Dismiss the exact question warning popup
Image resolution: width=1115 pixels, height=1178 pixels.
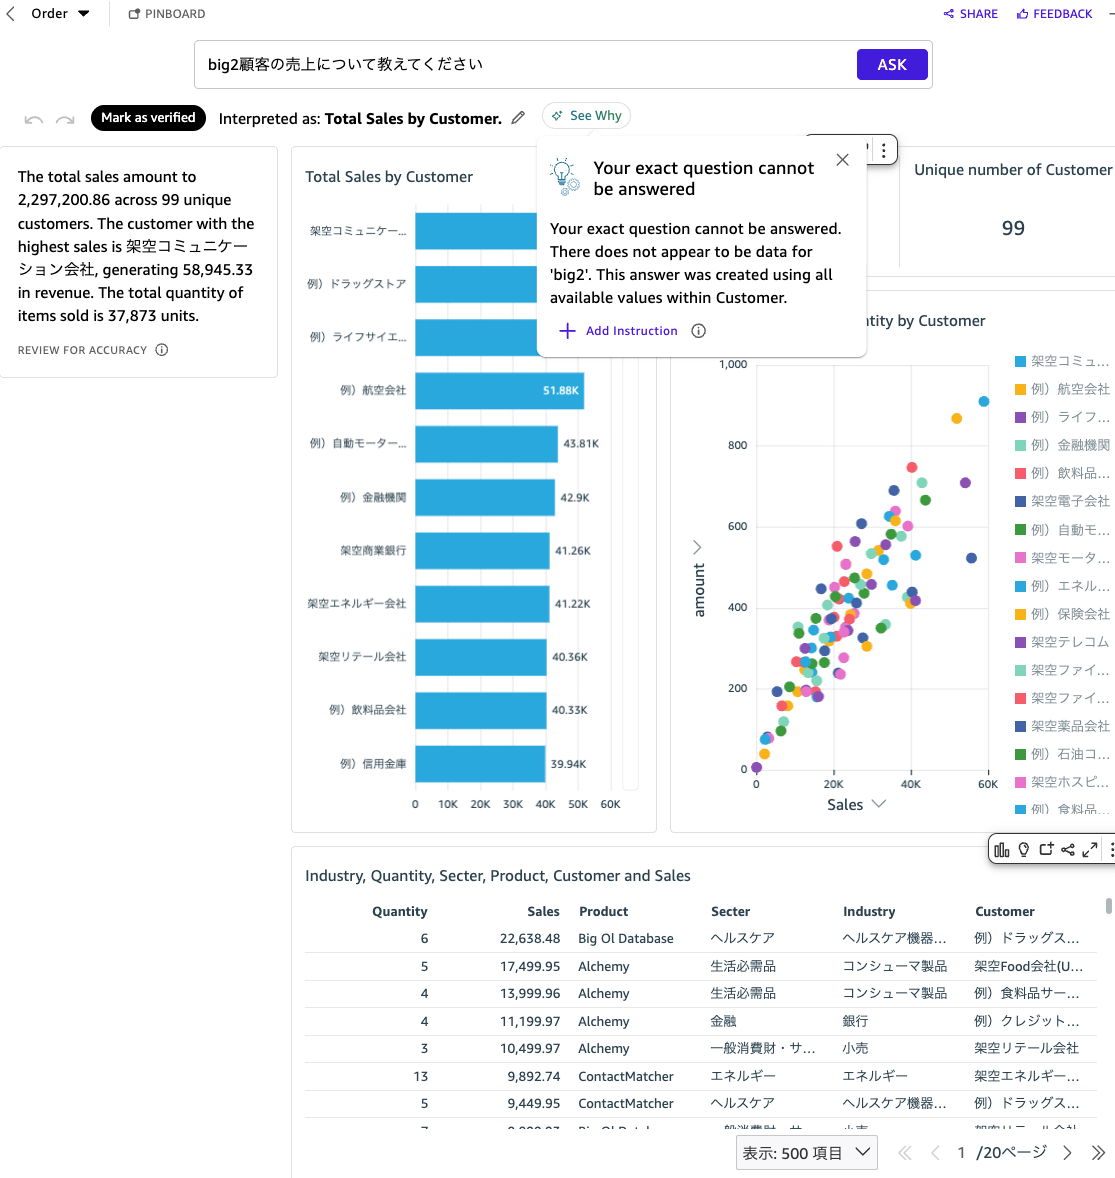point(842,159)
